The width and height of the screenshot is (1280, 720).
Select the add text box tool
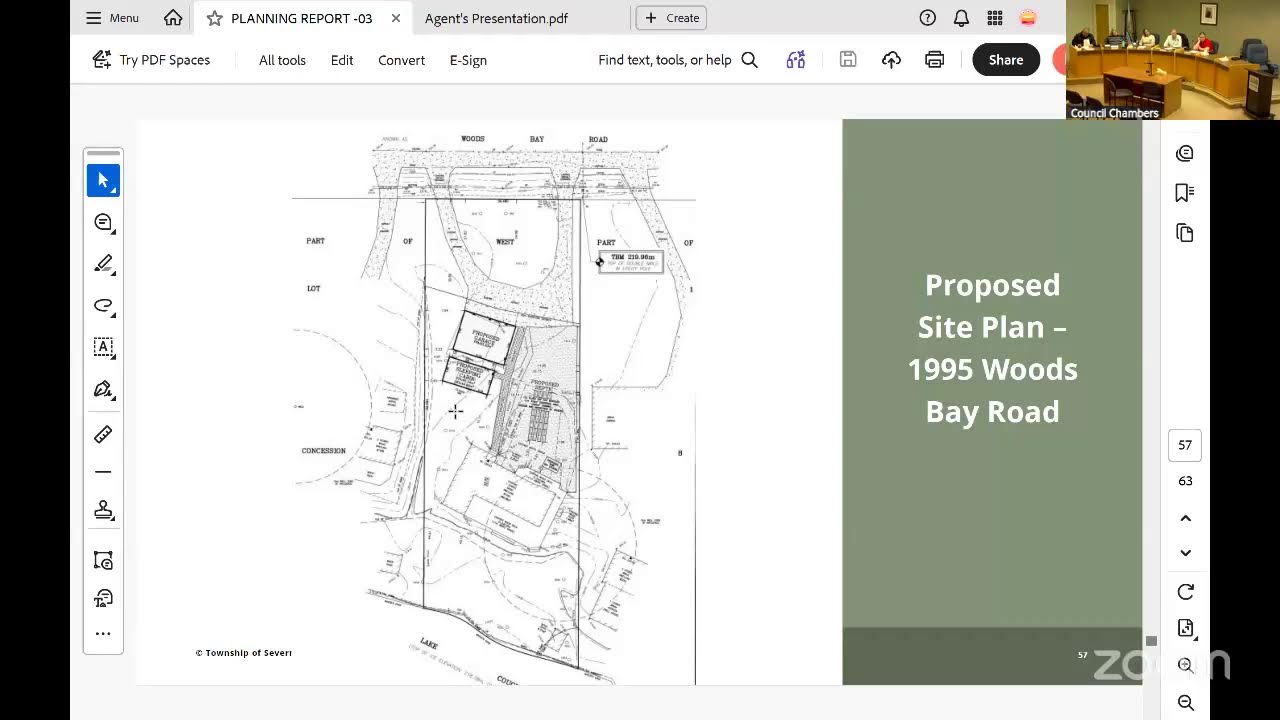pos(103,348)
